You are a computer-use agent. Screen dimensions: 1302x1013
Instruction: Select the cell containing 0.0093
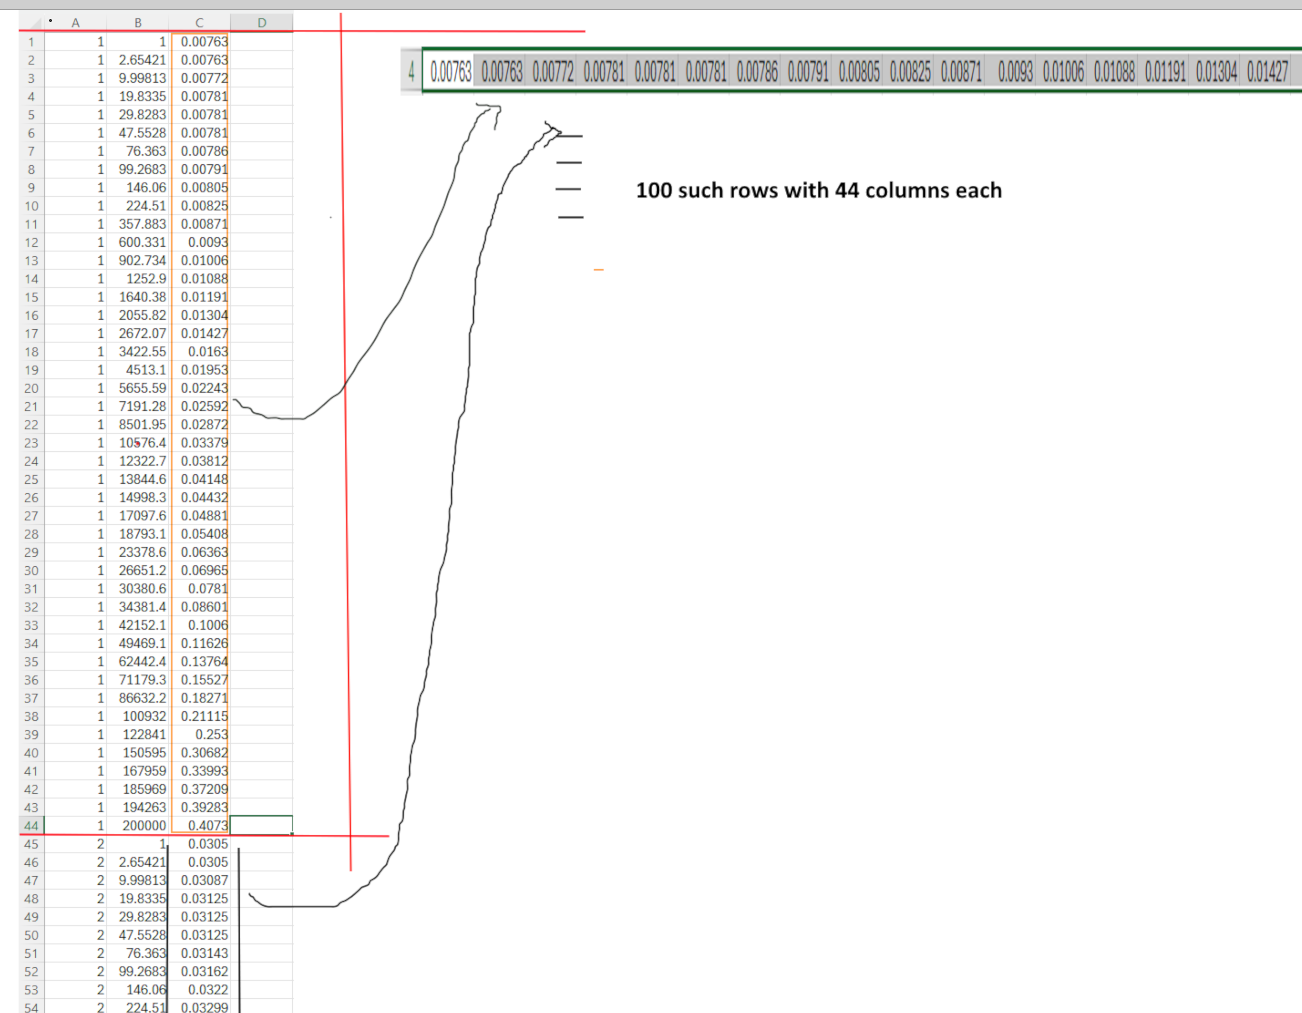click(200, 242)
